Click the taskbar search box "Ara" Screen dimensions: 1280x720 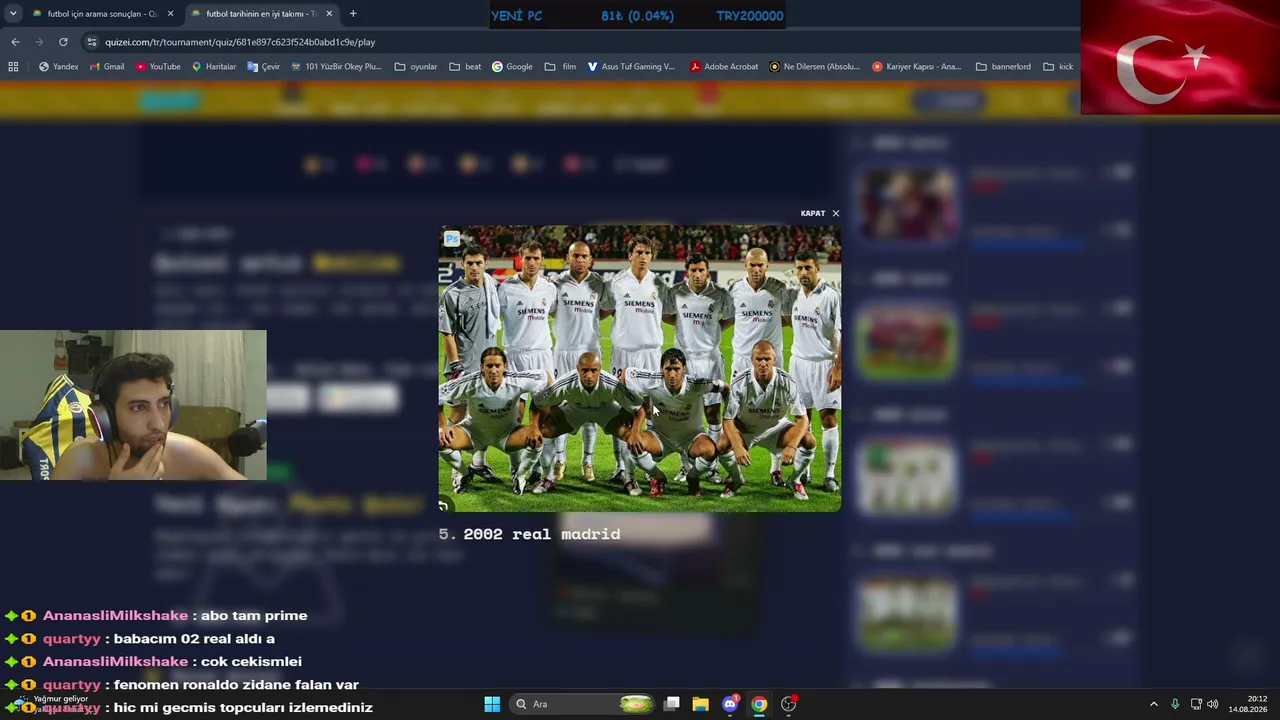pos(583,704)
